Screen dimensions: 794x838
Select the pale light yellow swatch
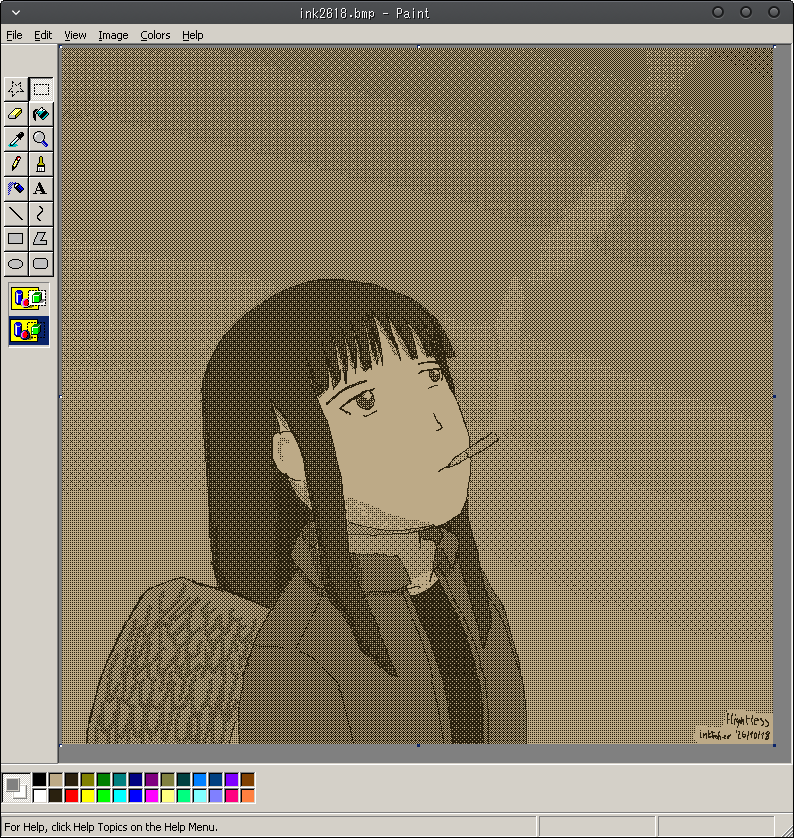pyautogui.click(x=168, y=796)
